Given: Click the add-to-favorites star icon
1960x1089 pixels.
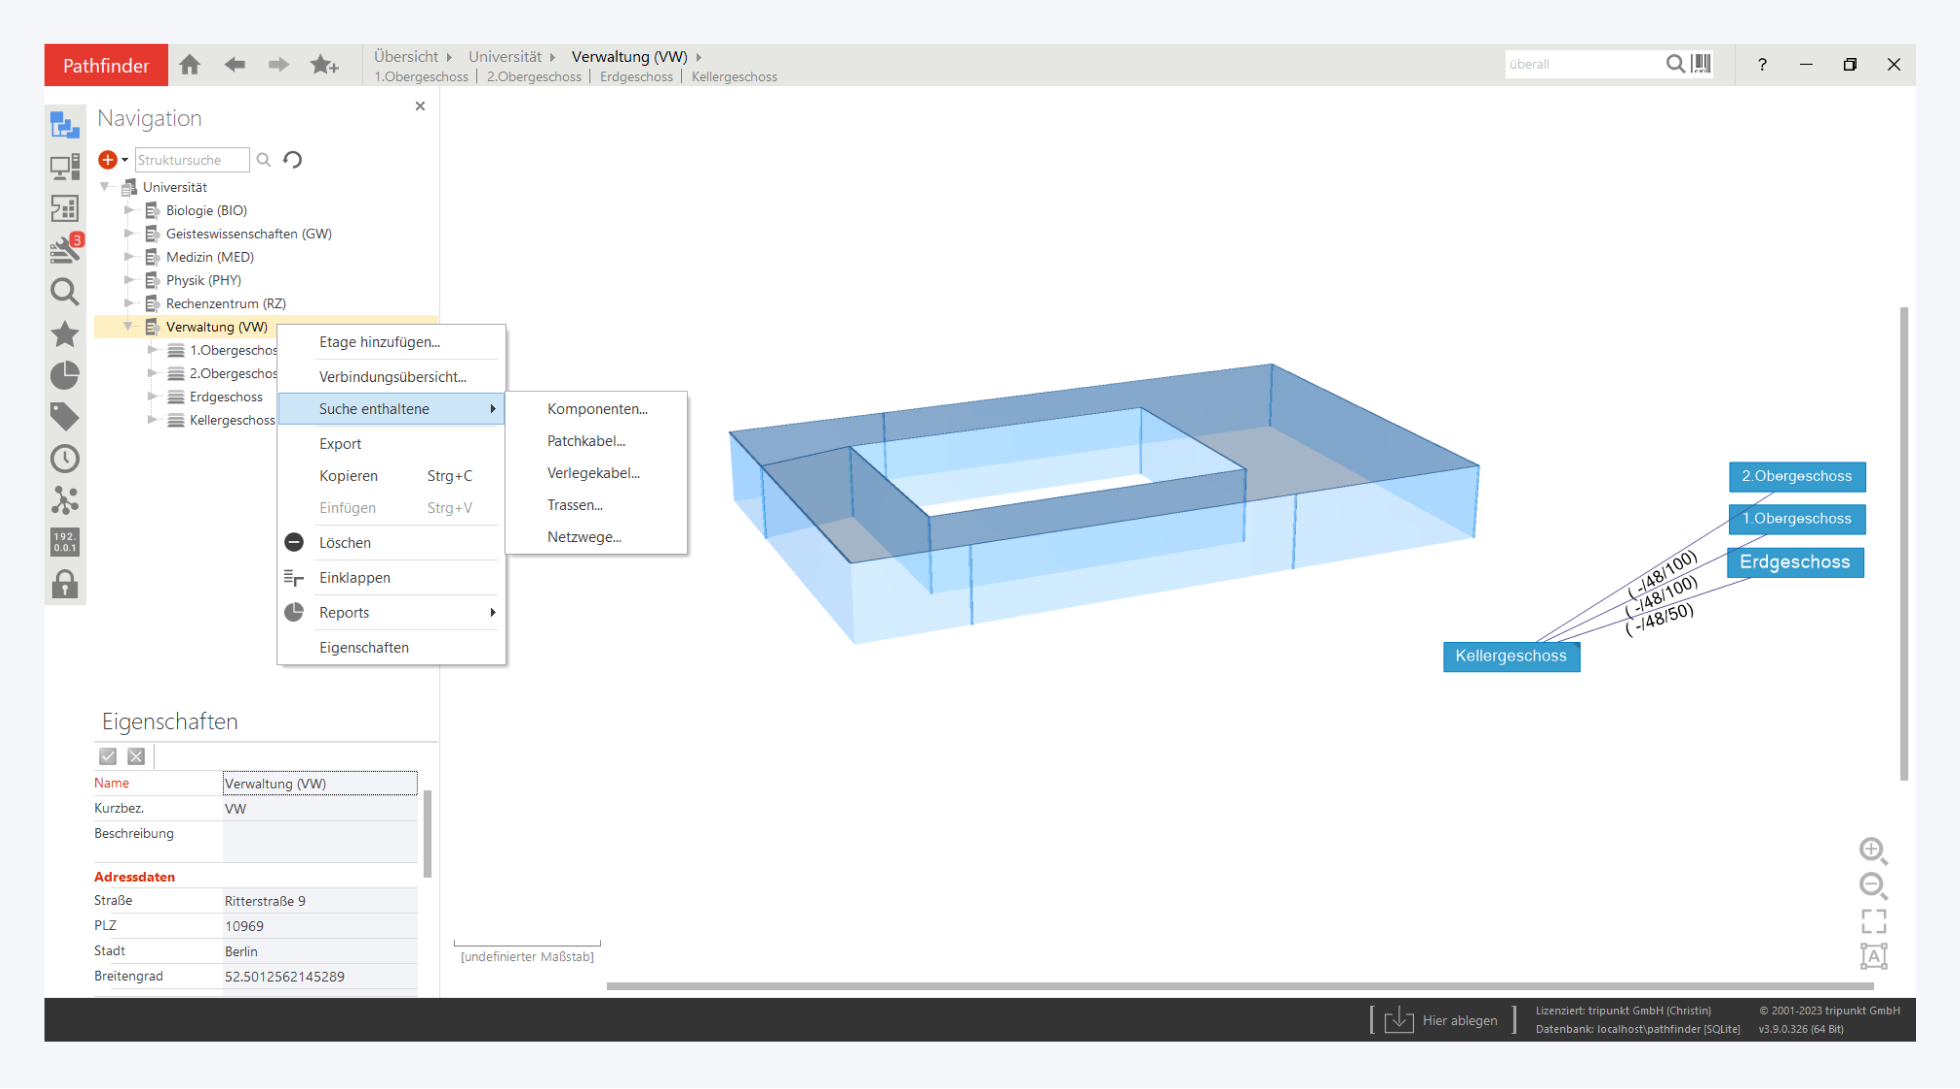Looking at the screenshot, I should pyautogui.click(x=323, y=65).
